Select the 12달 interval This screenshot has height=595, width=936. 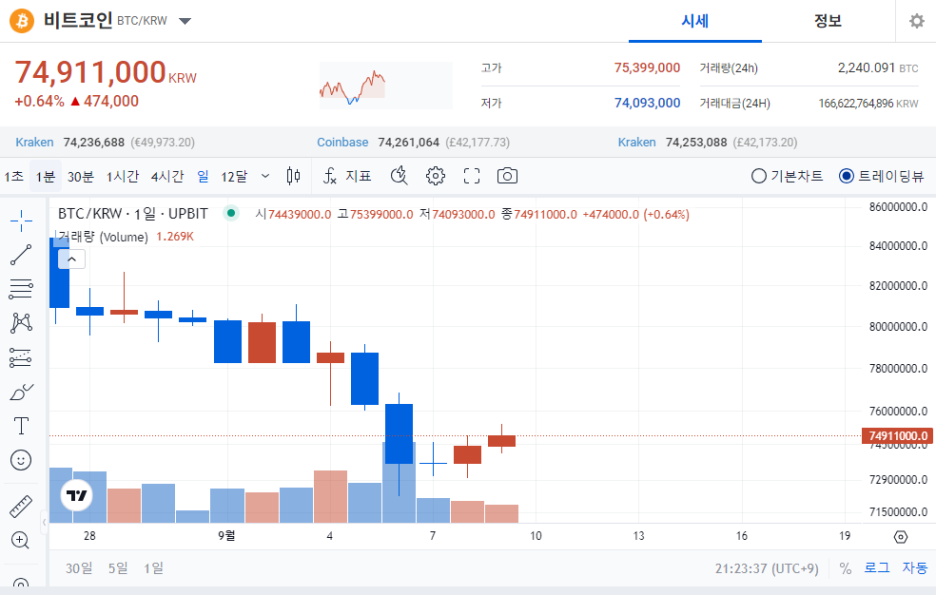pos(233,177)
